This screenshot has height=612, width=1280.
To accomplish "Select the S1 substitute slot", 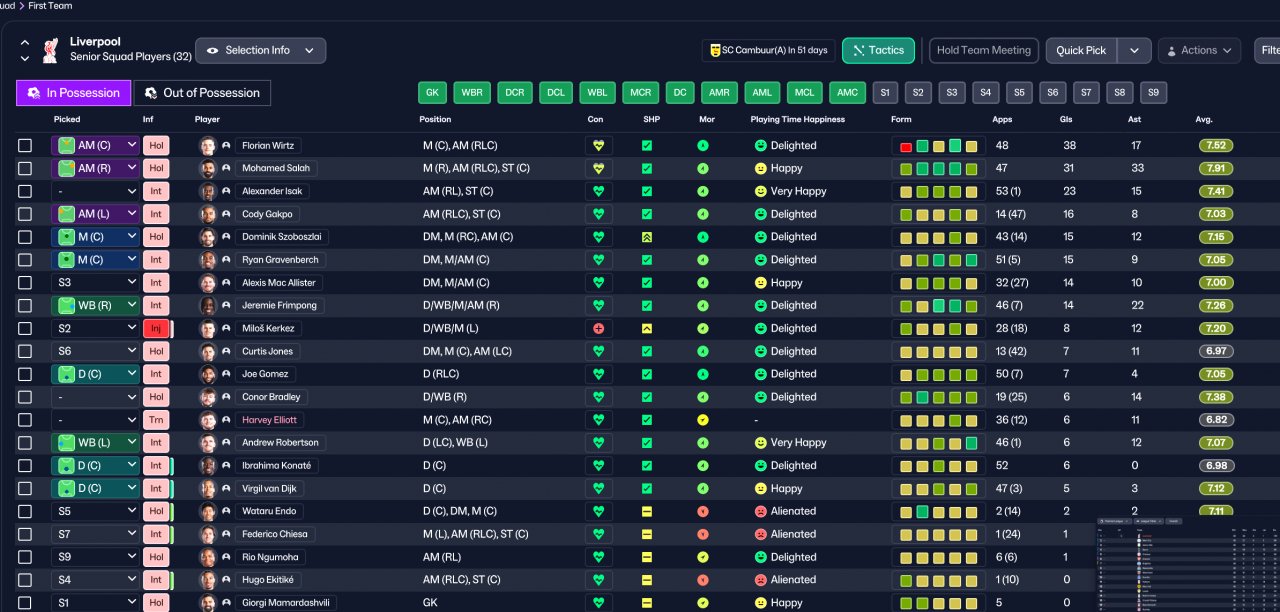I will (885, 93).
